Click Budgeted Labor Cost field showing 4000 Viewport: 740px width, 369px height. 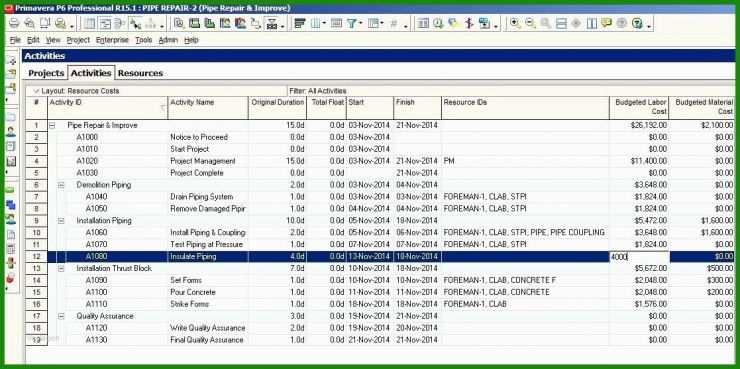coord(639,257)
